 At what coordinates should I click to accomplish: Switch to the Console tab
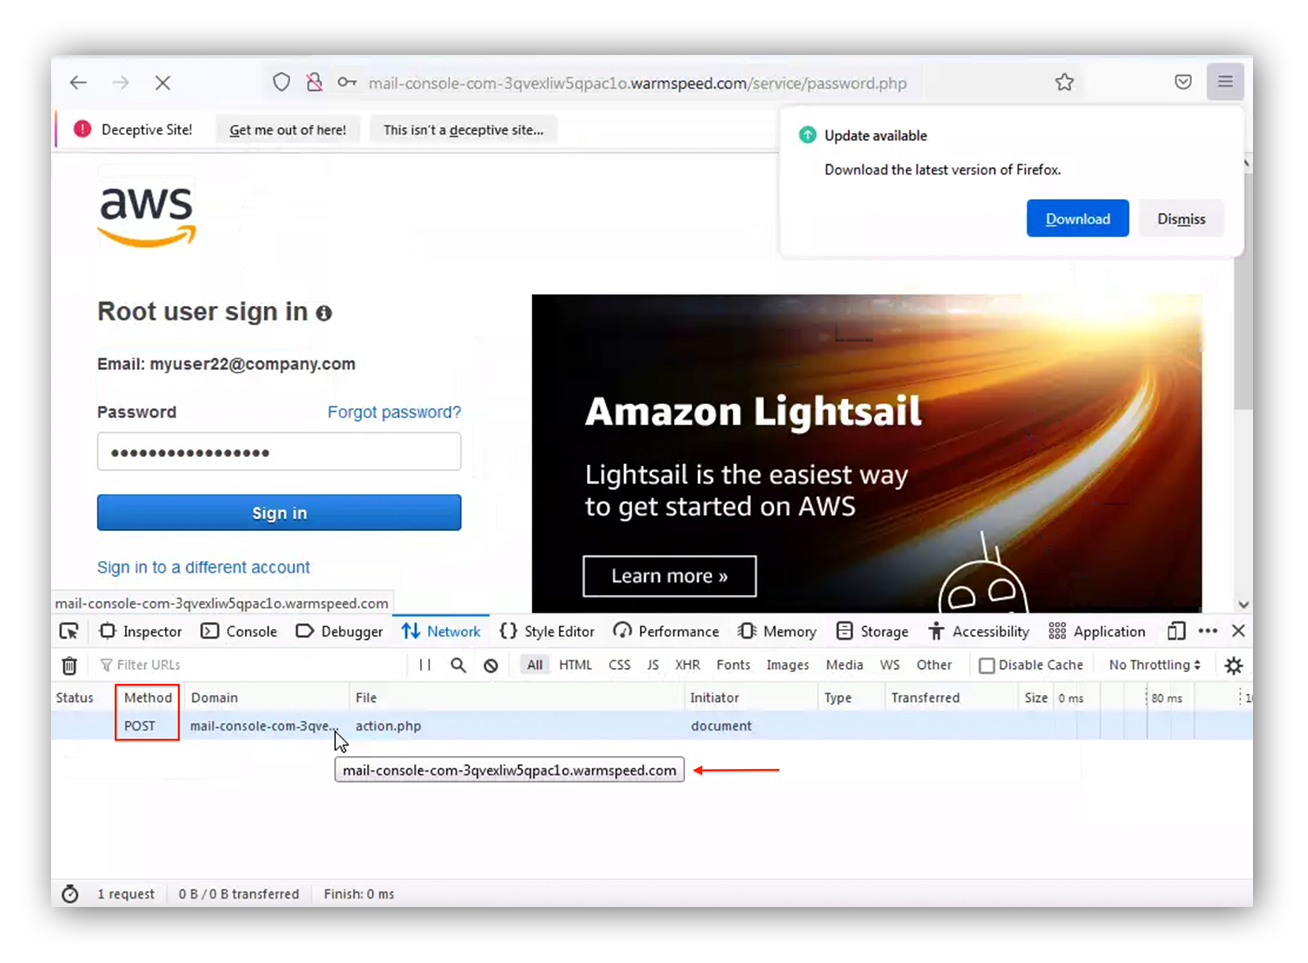[239, 631]
